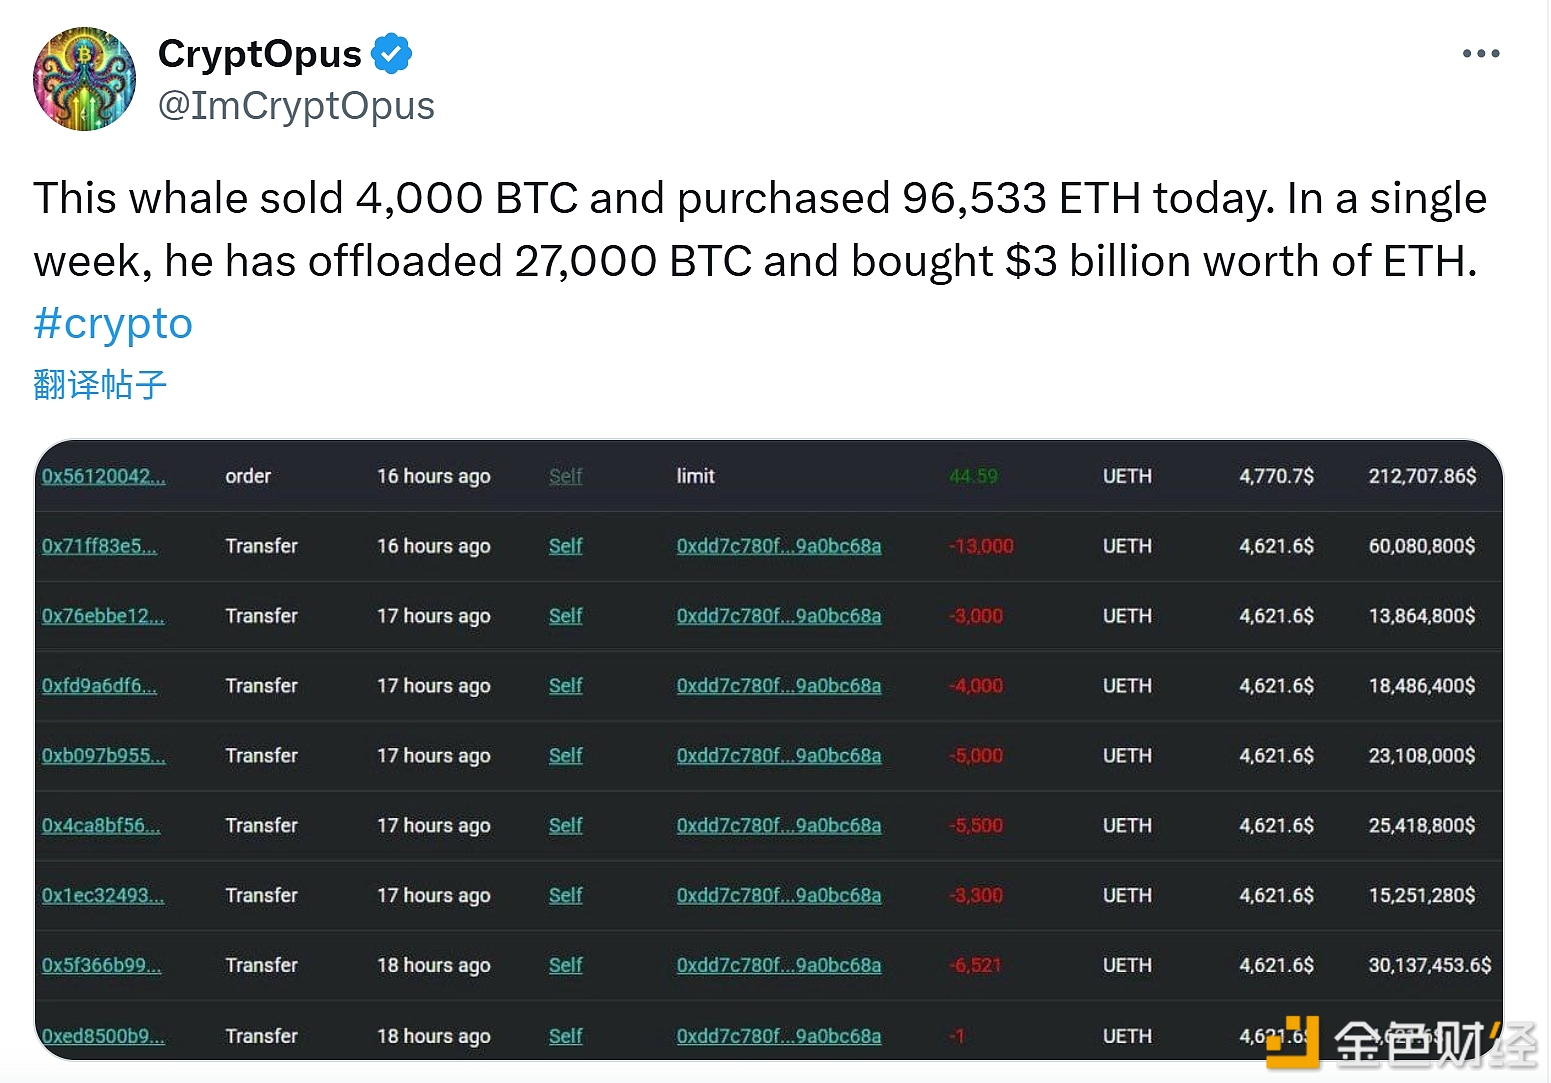Click the blue verified badge
This screenshot has height=1083, width=1551.
click(x=392, y=54)
